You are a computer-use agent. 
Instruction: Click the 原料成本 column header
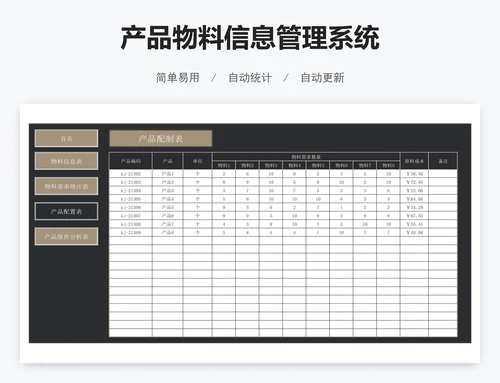(x=414, y=161)
